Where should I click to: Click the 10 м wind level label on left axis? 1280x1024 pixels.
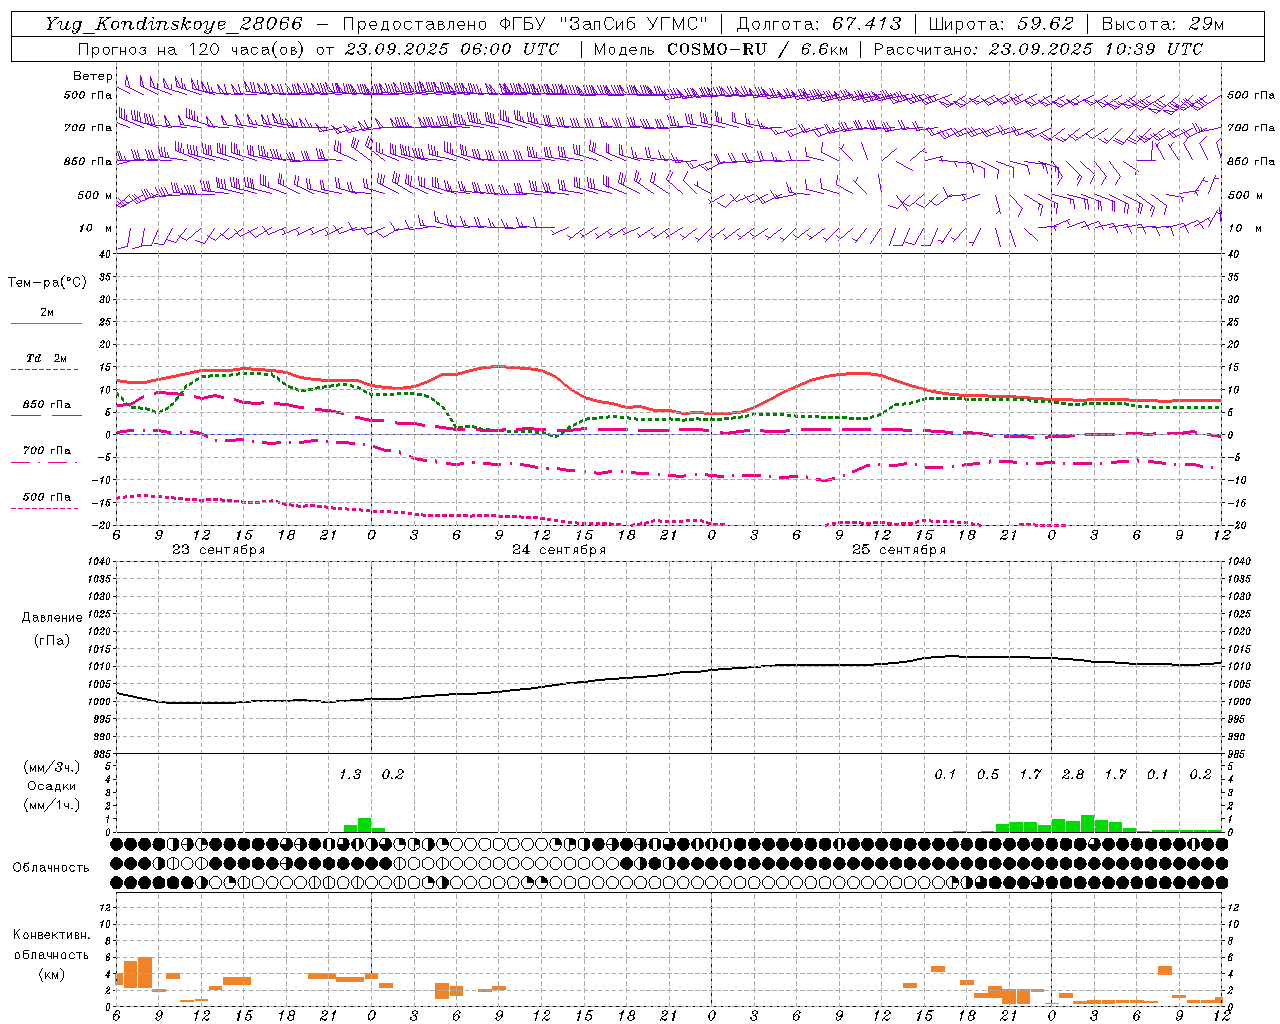[x=96, y=228]
